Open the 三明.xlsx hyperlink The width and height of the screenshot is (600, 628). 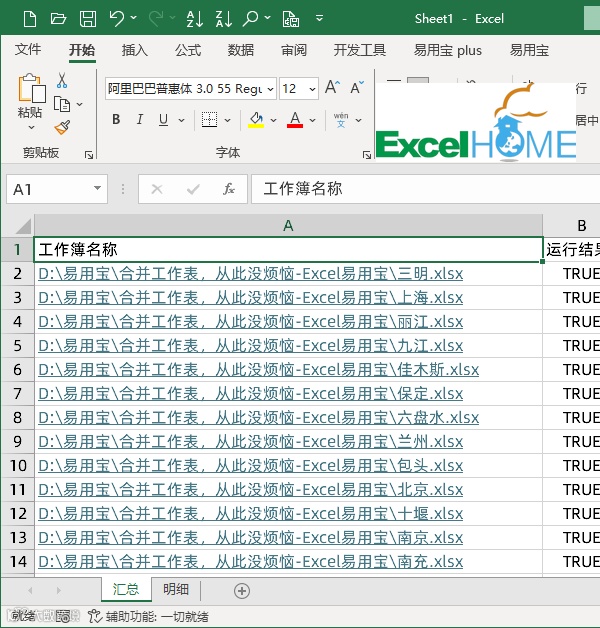(x=251, y=274)
